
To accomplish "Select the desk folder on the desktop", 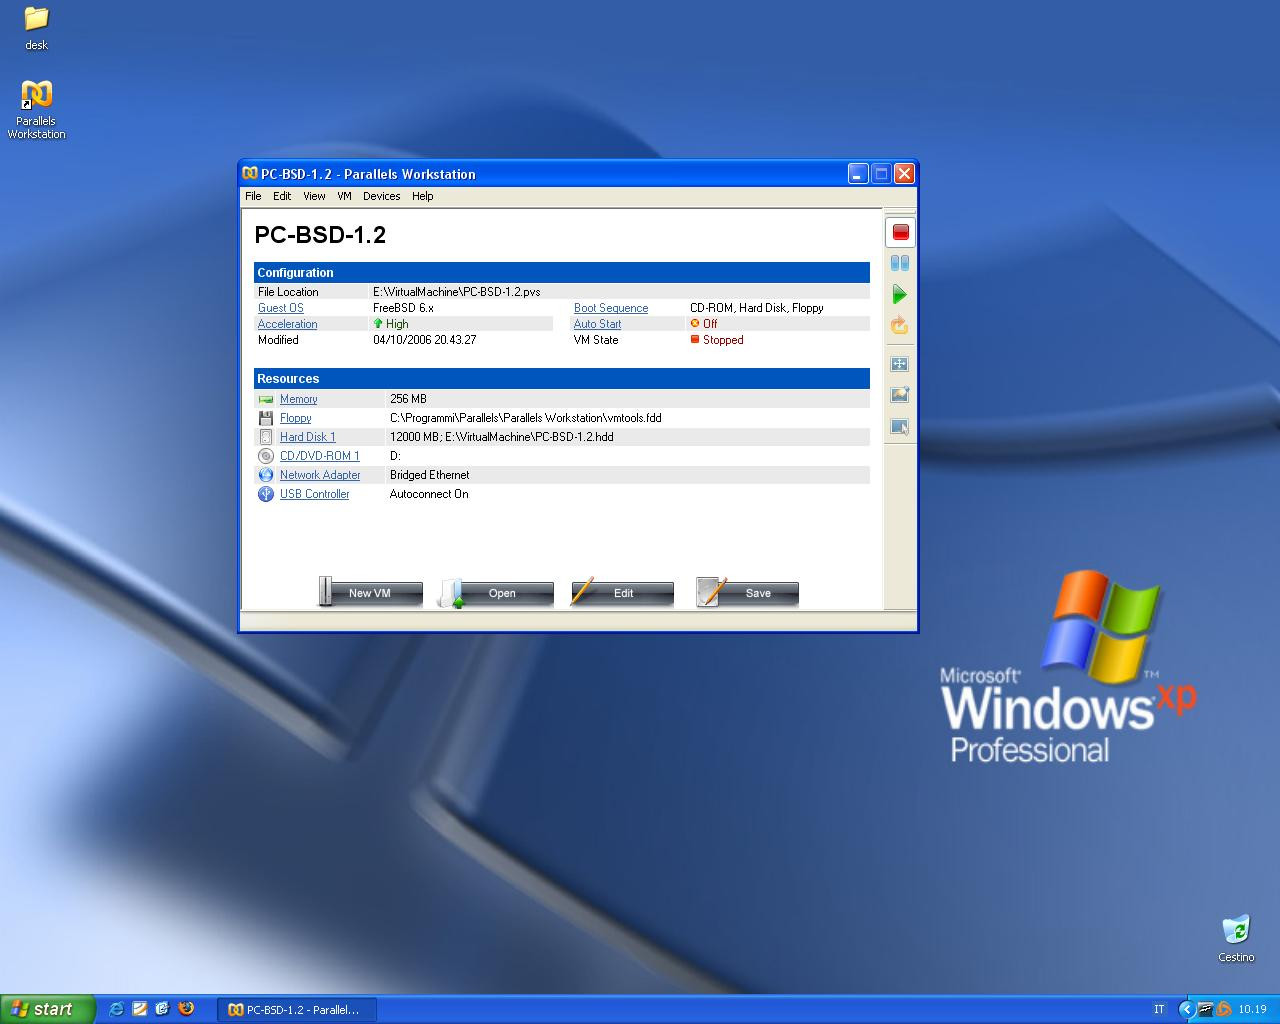I will pos(37,29).
